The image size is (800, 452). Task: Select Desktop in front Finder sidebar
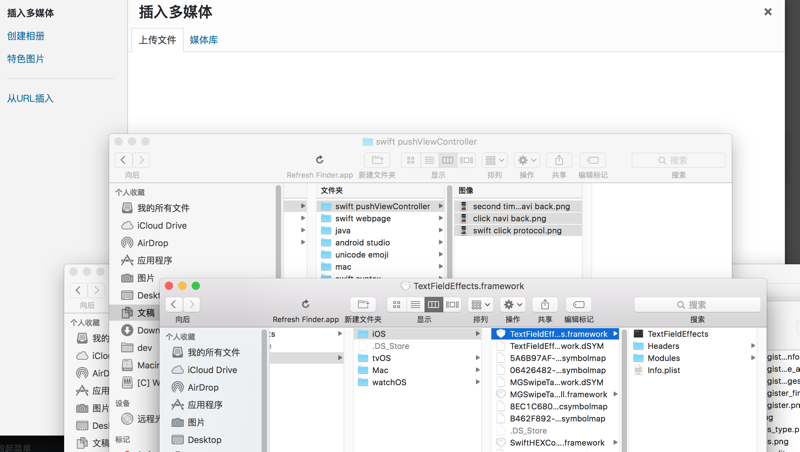[x=196, y=440]
